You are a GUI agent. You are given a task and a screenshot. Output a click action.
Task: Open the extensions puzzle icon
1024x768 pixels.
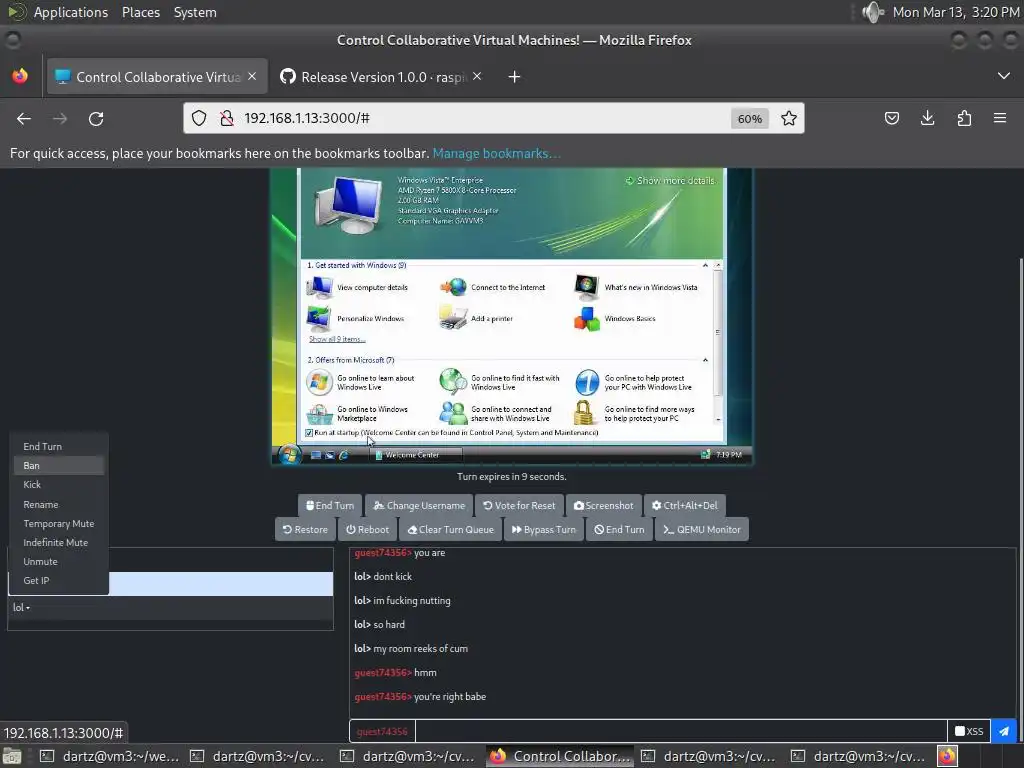tap(964, 118)
